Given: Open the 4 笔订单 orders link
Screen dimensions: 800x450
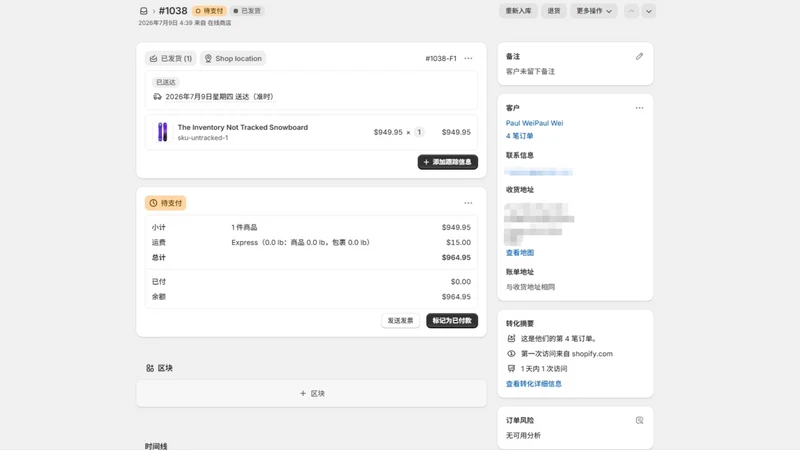Looking at the screenshot, I should tap(519, 136).
